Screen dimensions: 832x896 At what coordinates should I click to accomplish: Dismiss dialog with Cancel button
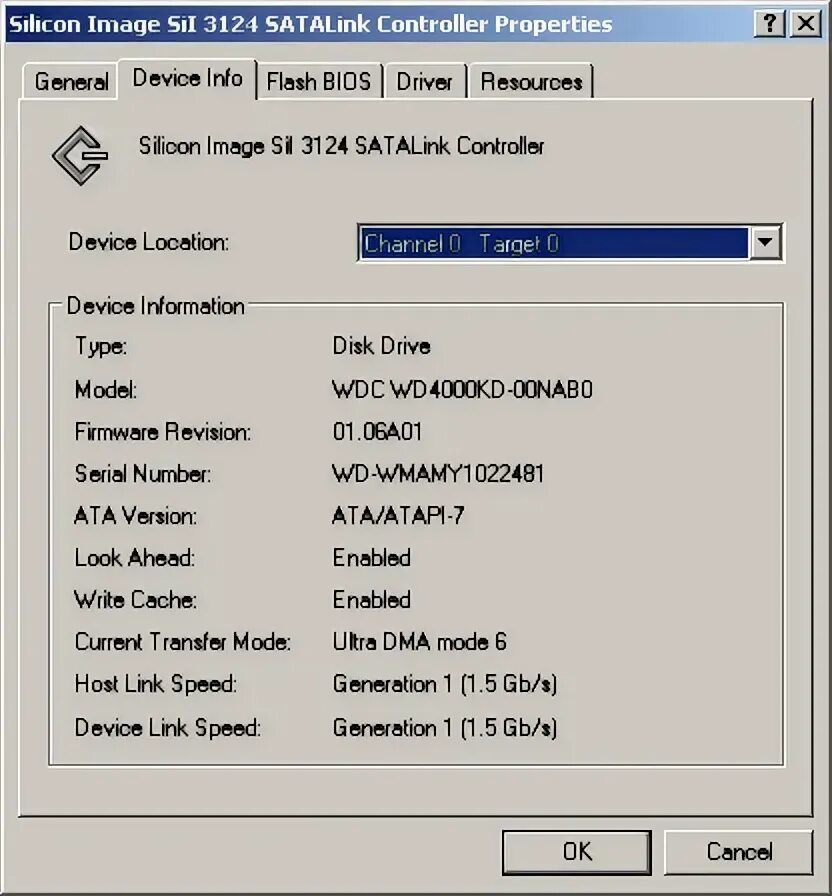point(739,852)
